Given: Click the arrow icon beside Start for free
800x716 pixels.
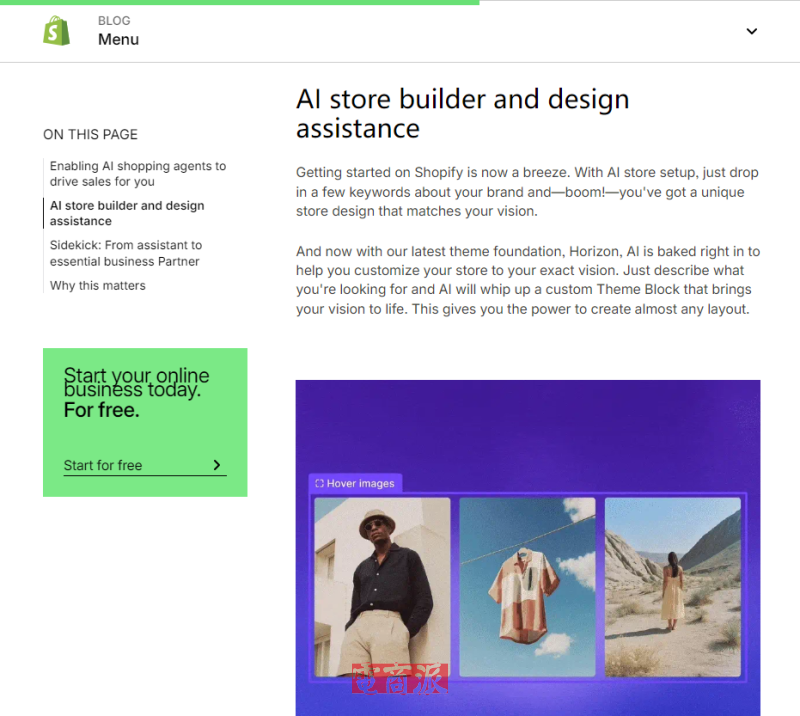Looking at the screenshot, I should tap(217, 465).
